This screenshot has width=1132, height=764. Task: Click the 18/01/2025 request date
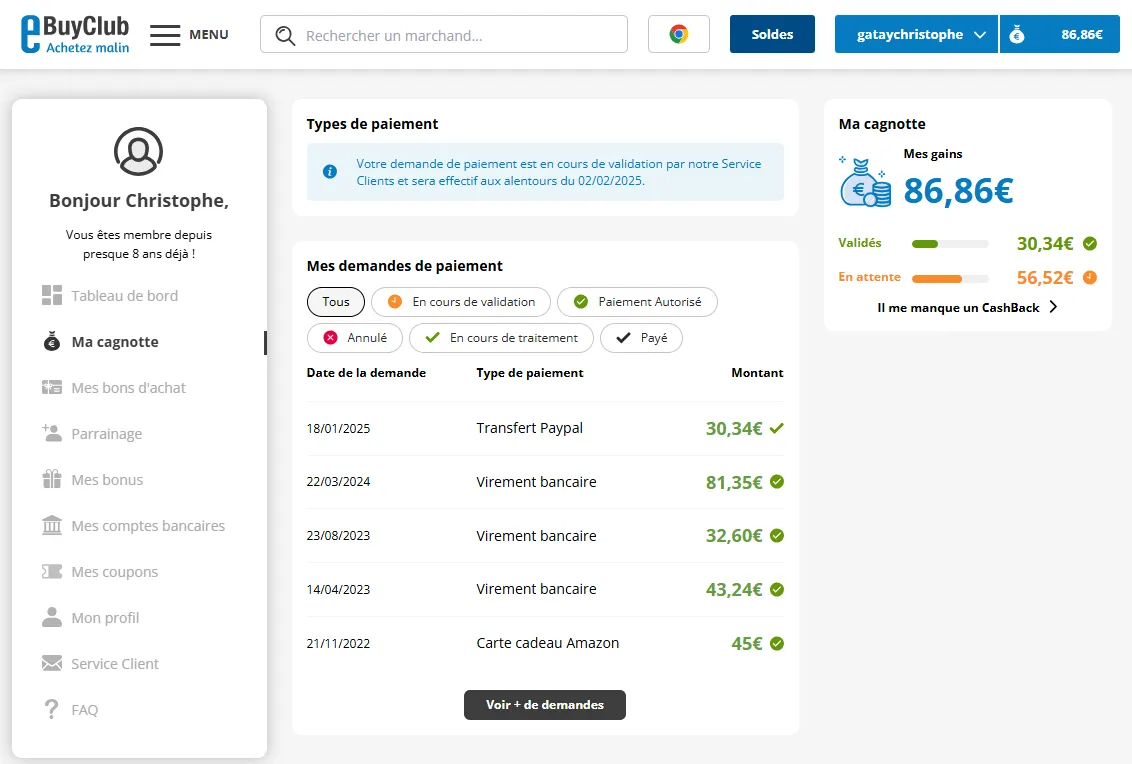pos(339,428)
